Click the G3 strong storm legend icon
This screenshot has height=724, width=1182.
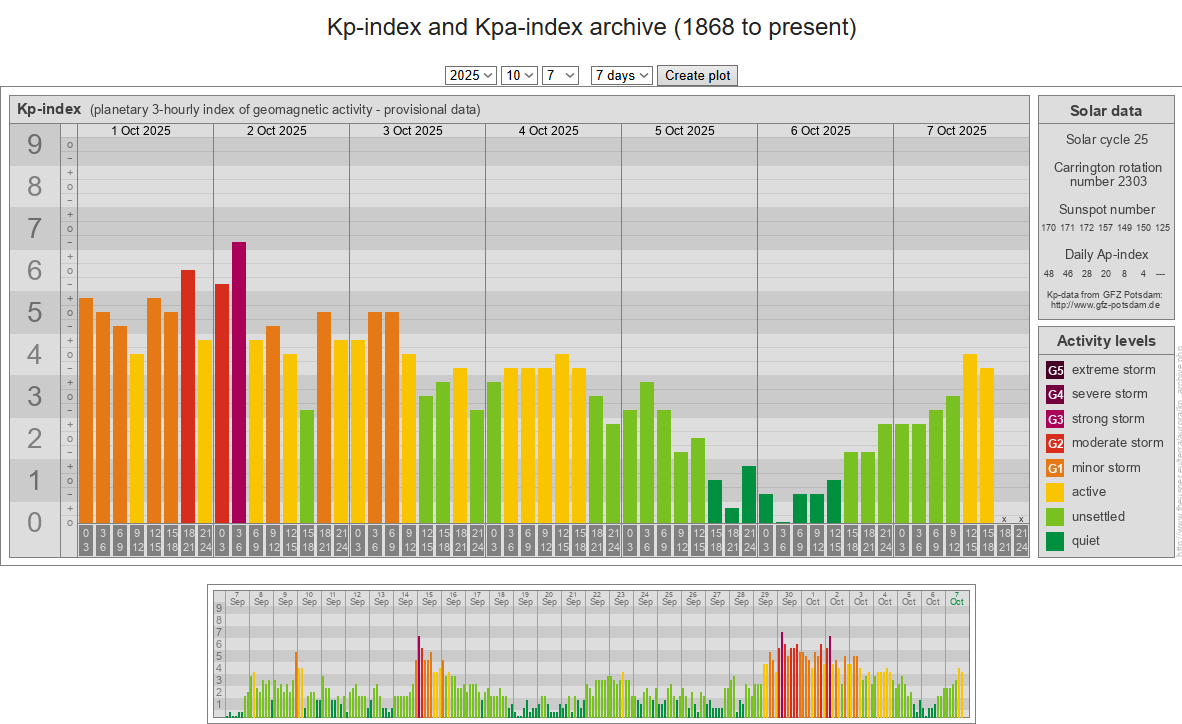point(1055,419)
